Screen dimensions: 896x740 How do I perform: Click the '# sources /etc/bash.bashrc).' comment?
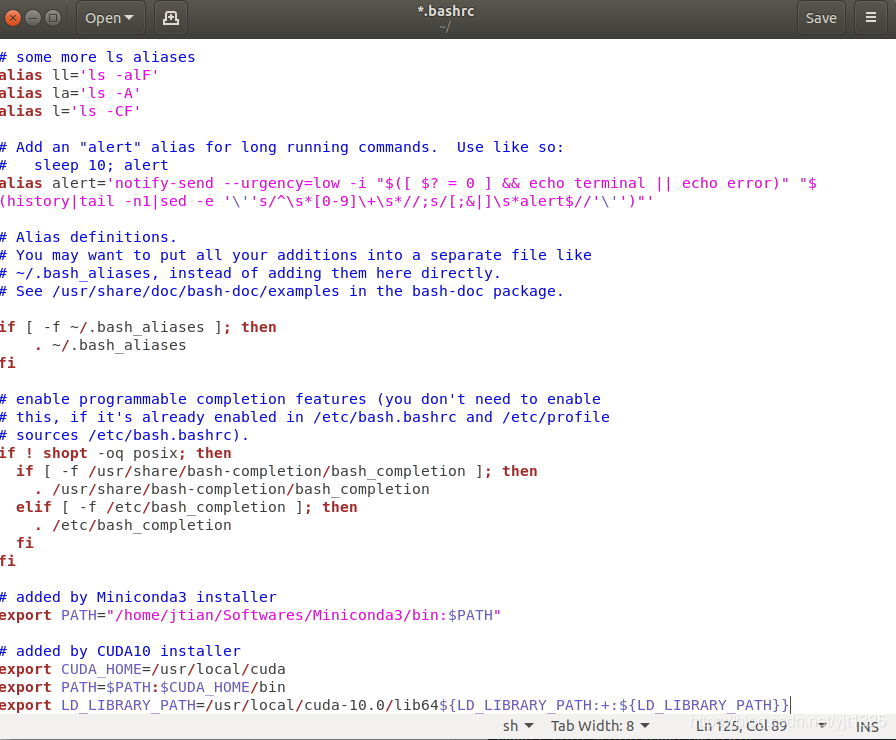[x=125, y=435]
